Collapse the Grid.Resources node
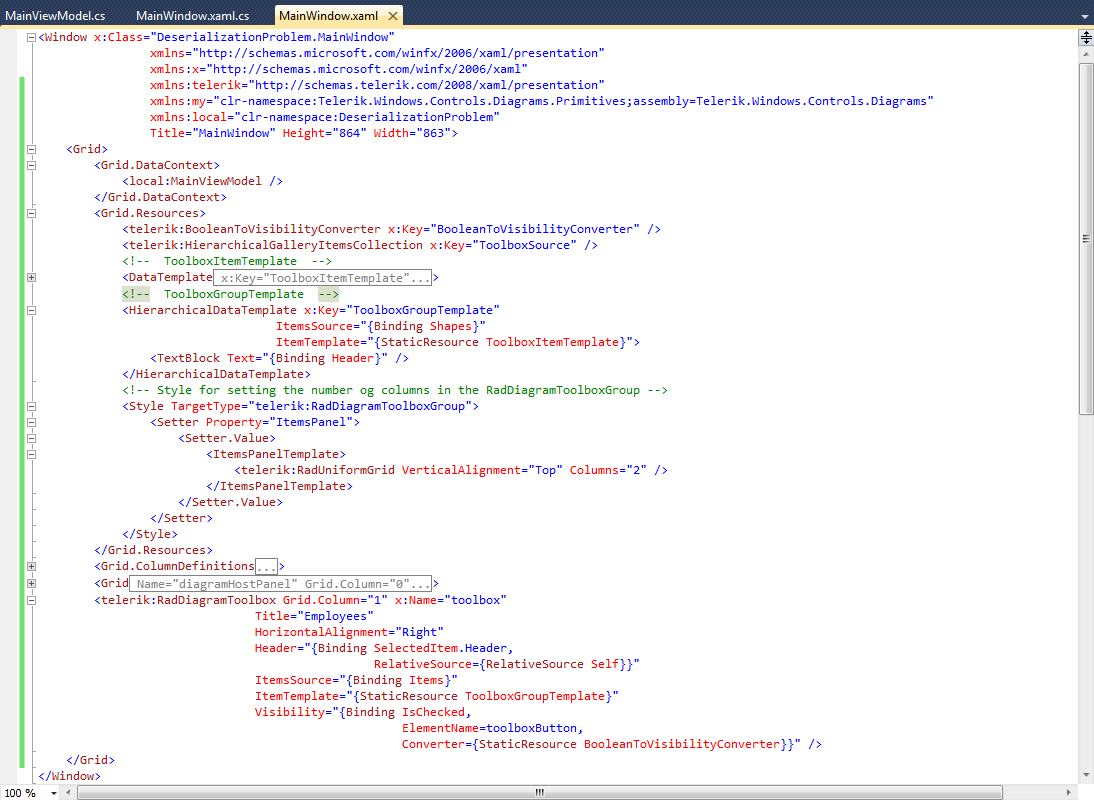1094x800 pixels. tap(31, 213)
